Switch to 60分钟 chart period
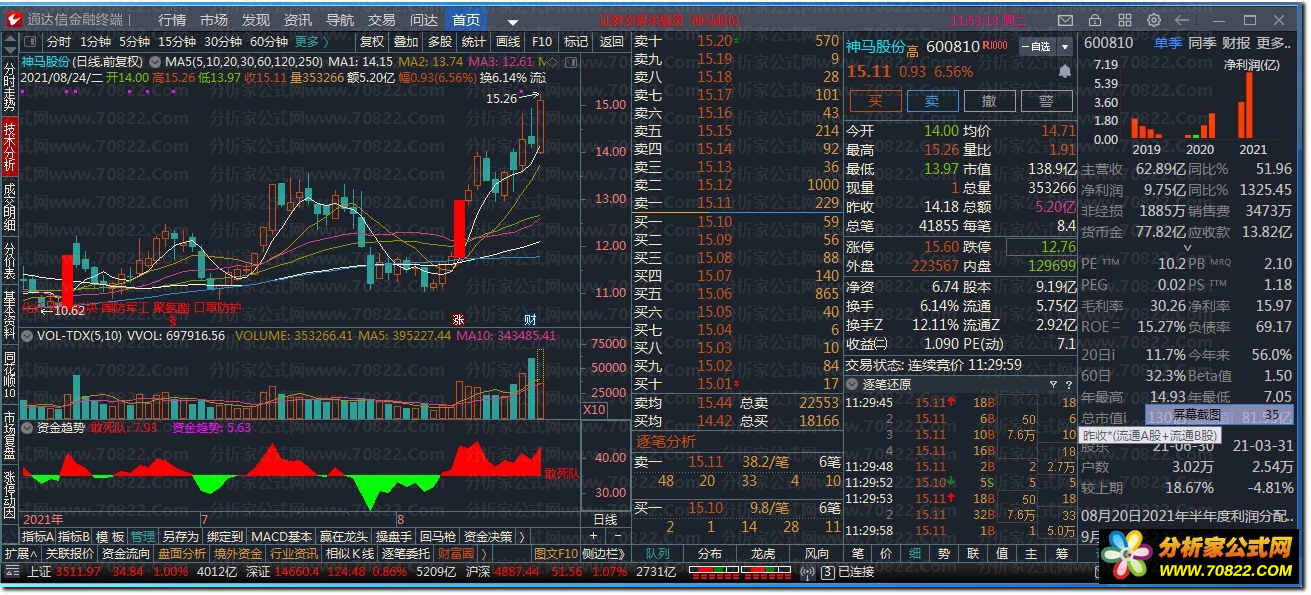This screenshot has width=1311, height=595. point(269,42)
